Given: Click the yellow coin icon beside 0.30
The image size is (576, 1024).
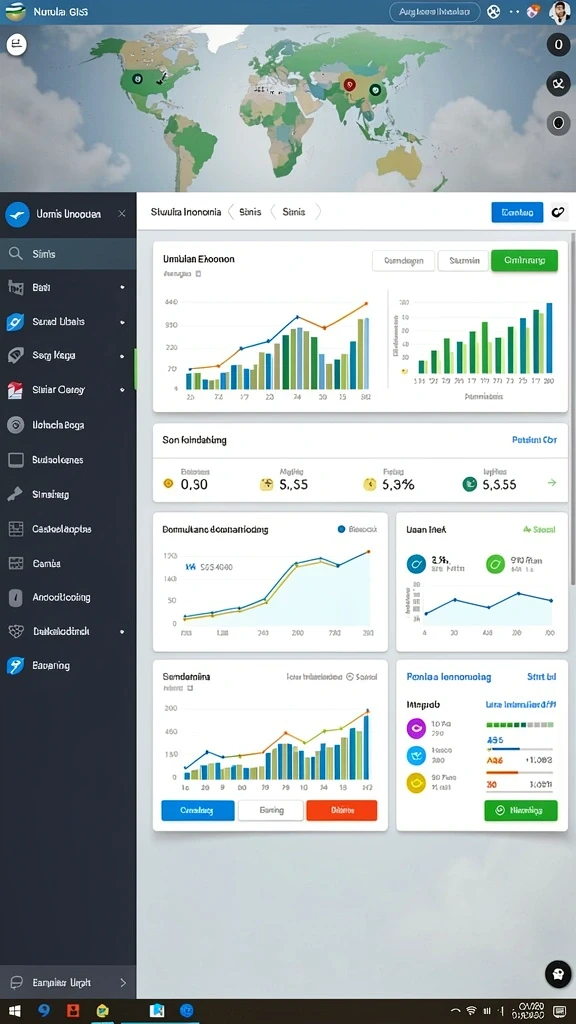Looking at the screenshot, I should [168, 484].
